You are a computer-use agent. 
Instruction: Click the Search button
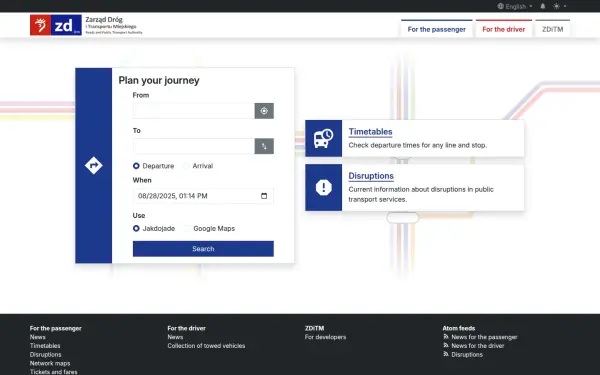pyautogui.click(x=203, y=249)
